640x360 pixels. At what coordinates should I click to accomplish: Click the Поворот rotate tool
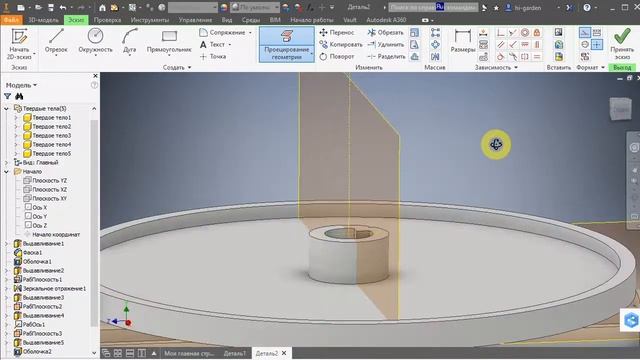pos(336,57)
